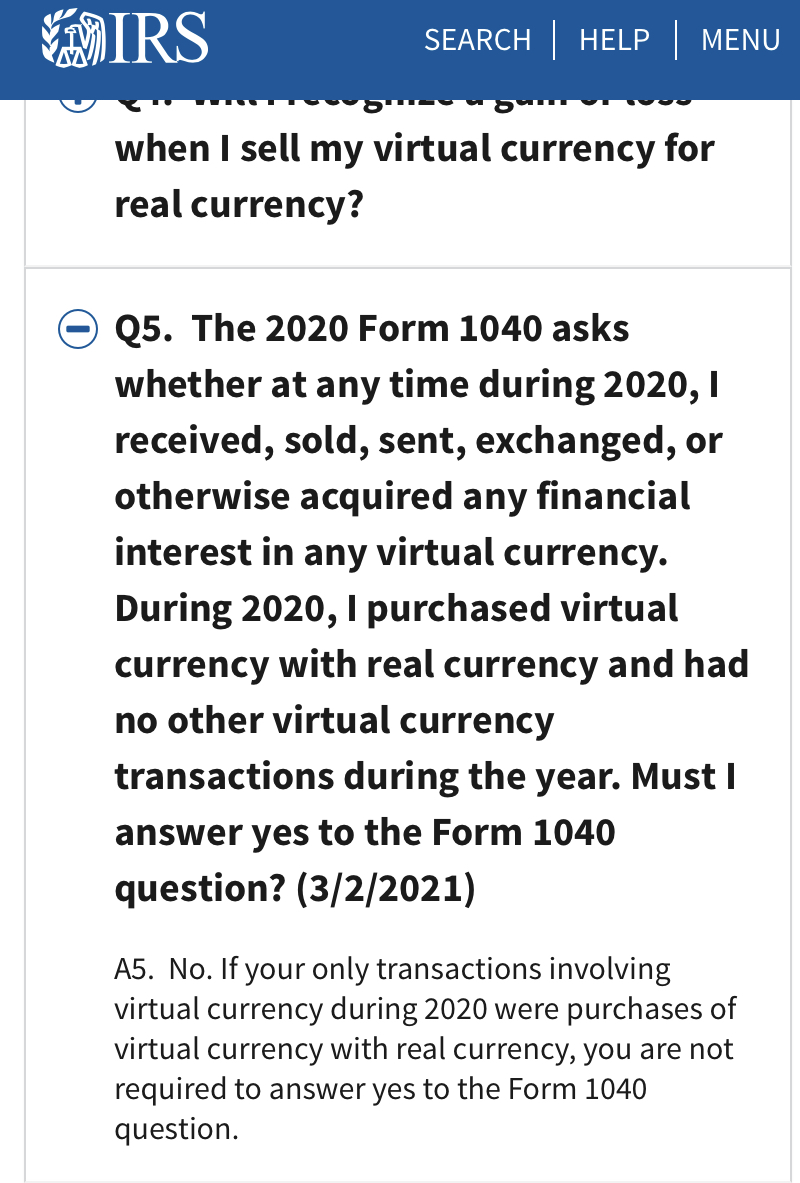The width and height of the screenshot is (800, 1183).
Task: Go to homepage via IRS wordmark text
Action: click(x=160, y=38)
